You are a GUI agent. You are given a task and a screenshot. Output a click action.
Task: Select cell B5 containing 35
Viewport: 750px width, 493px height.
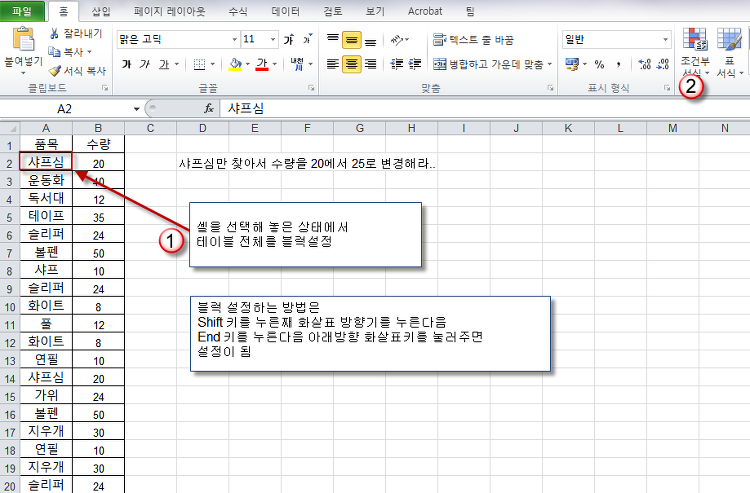tap(99, 217)
